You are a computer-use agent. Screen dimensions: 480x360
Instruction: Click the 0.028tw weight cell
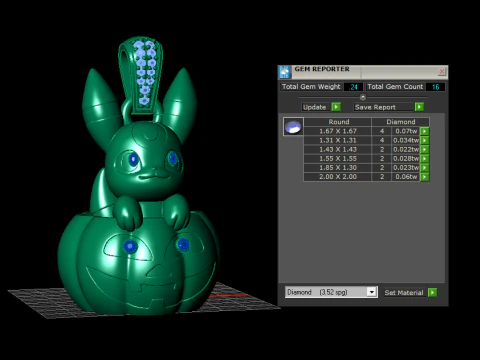coord(406,159)
